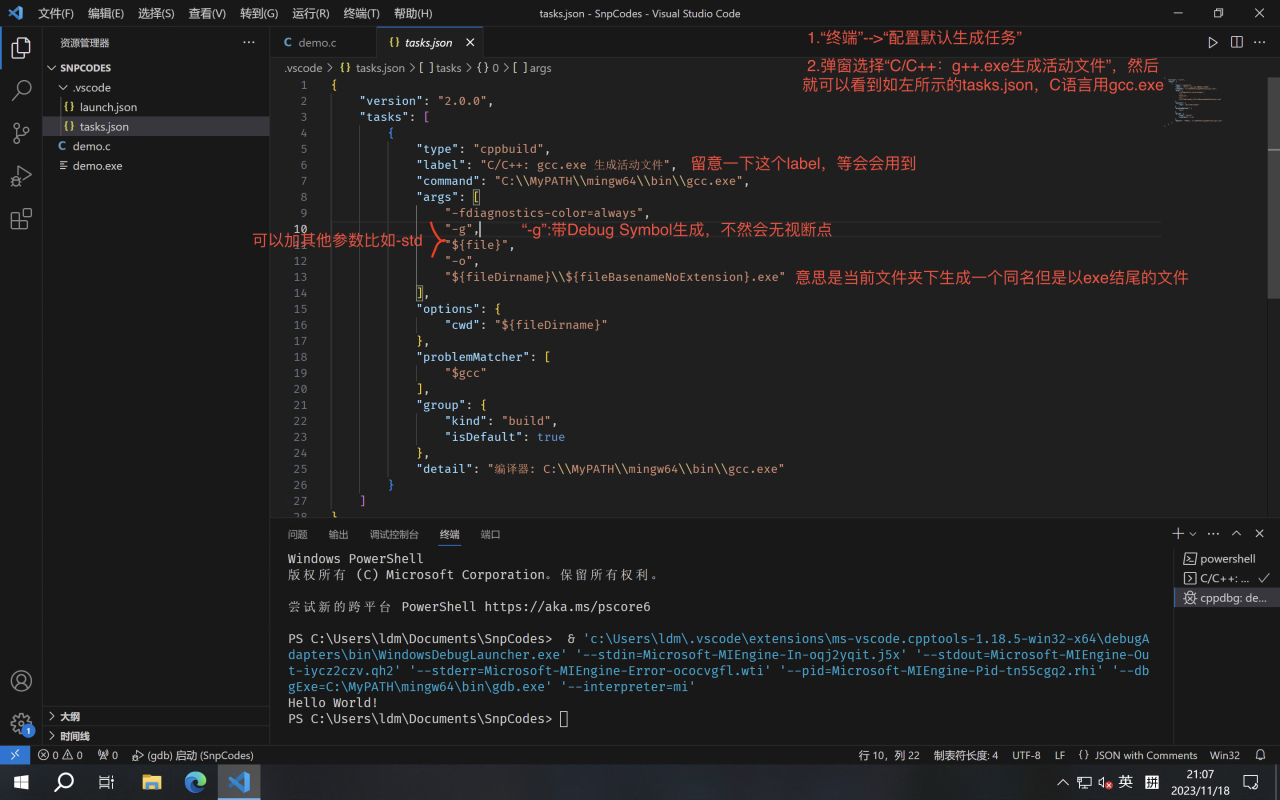Viewport: 1280px width, 800px height.
Task: Expand the Outline (大纲) section
Action: click(x=156, y=716)
